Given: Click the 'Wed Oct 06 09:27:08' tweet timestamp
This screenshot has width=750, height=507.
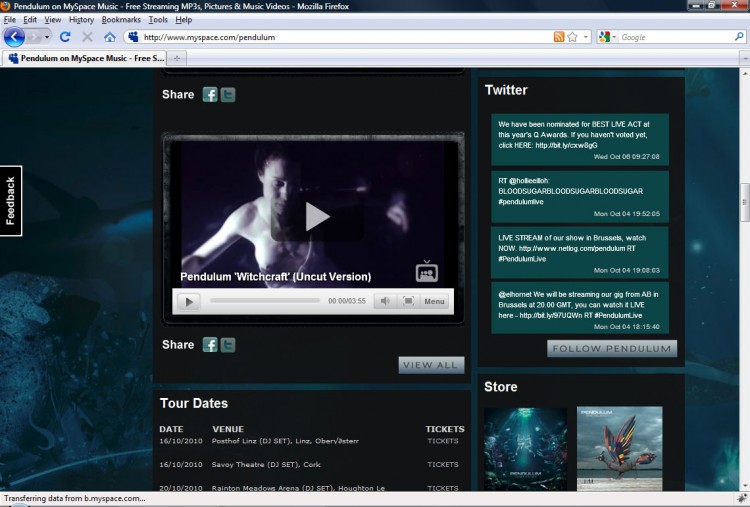Looking at the screenshot, I should (x=627, y=157).
